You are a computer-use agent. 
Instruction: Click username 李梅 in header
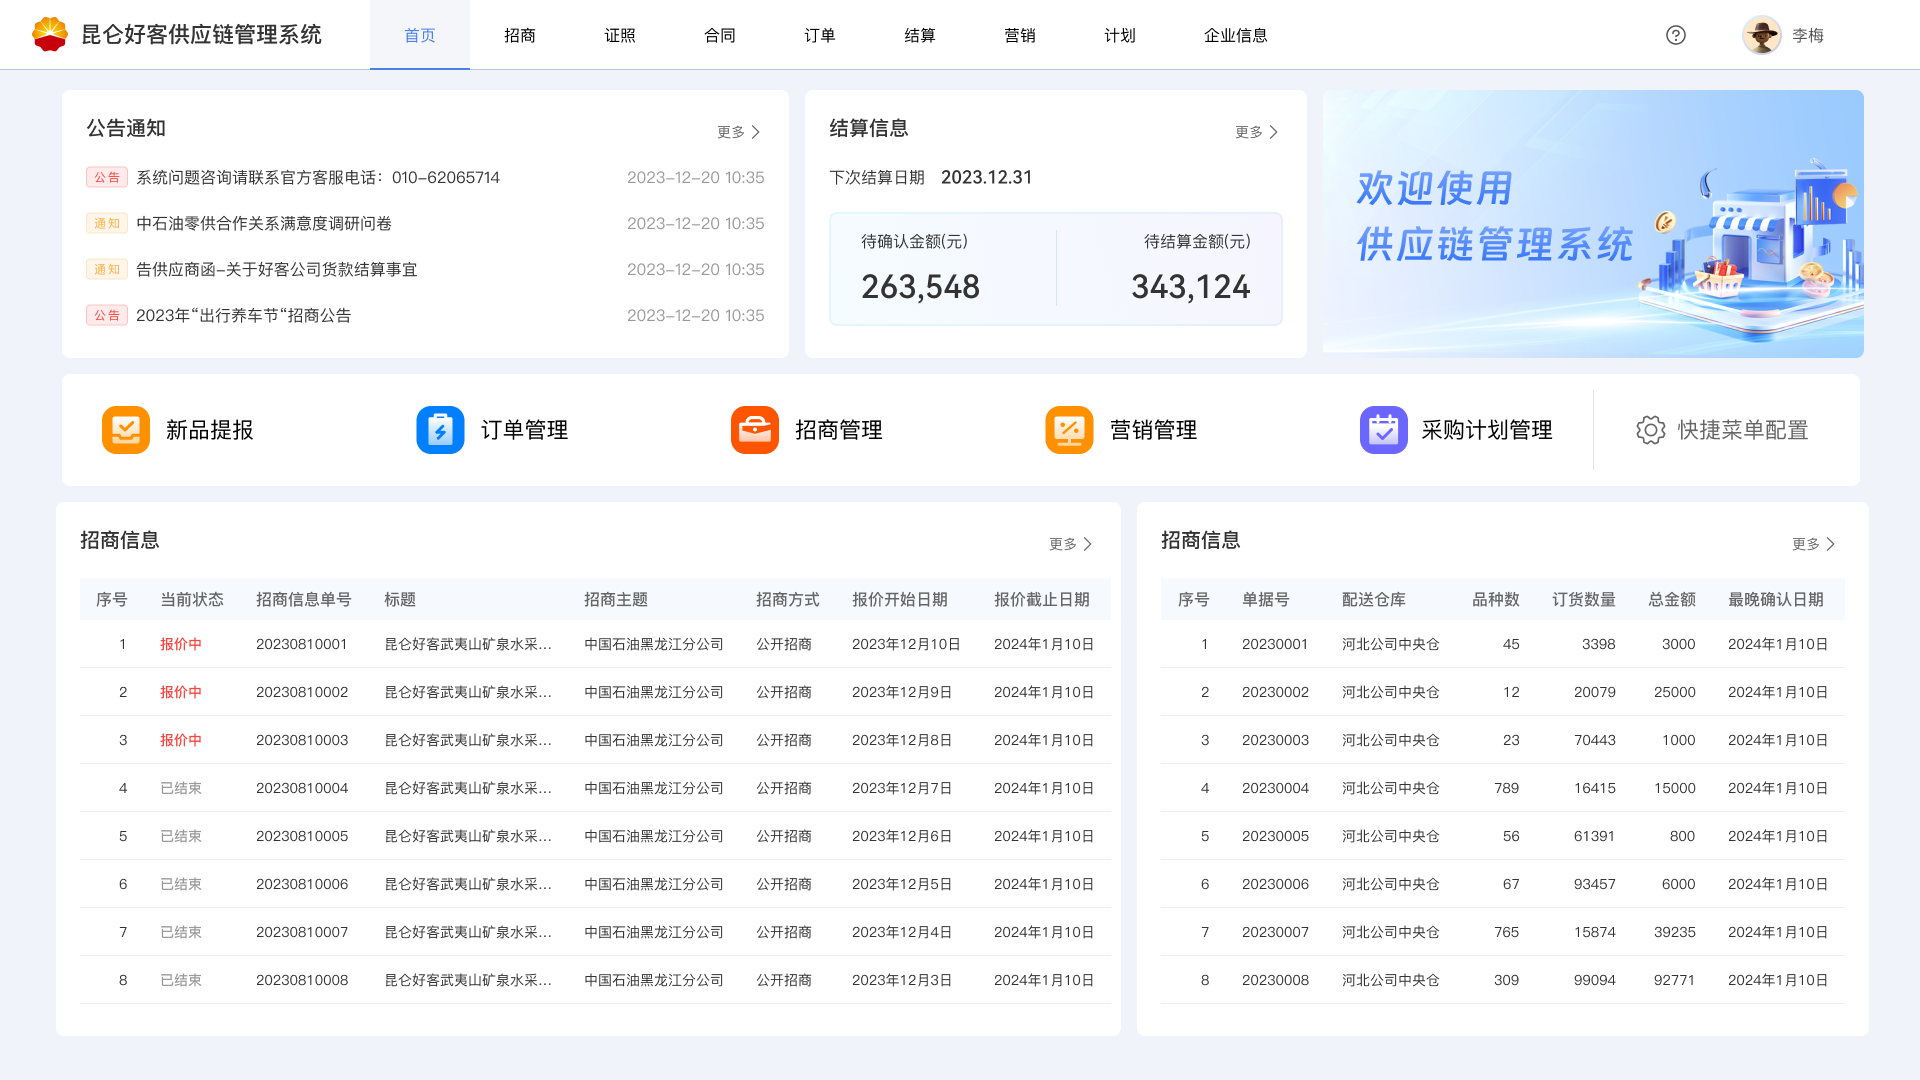1808,35
